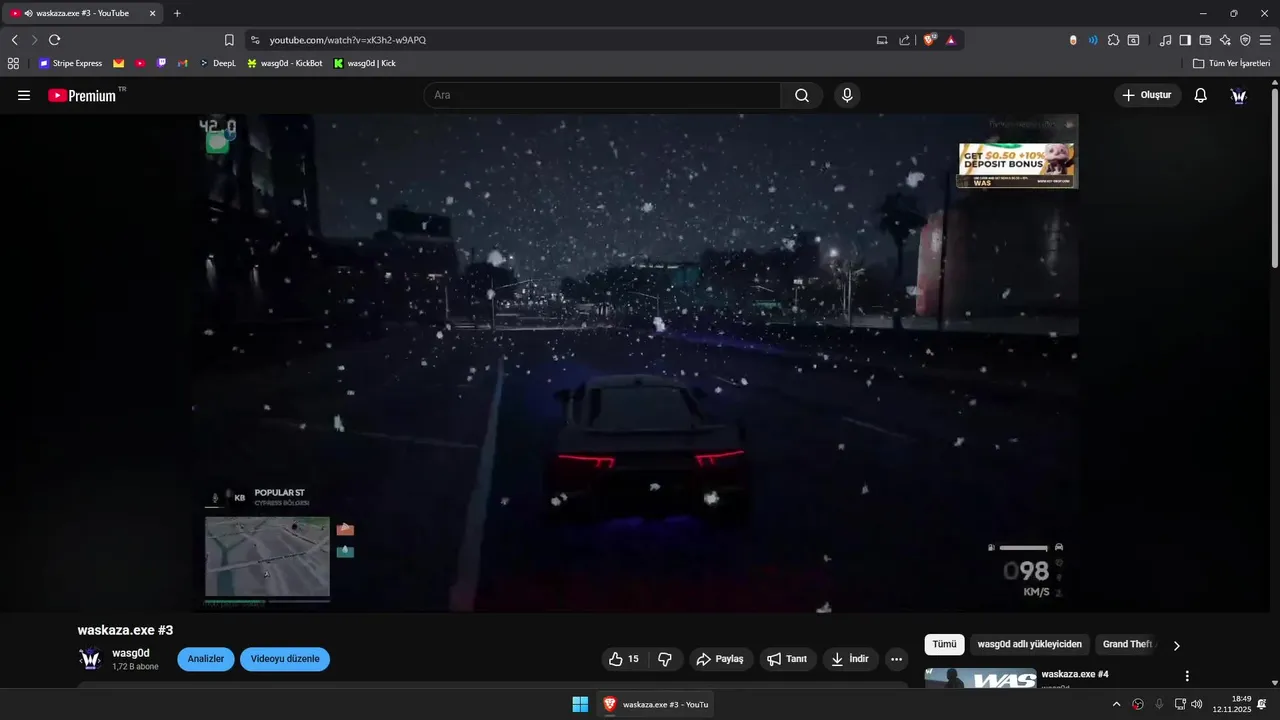Open the DeepL bookmark

(218, 63)
